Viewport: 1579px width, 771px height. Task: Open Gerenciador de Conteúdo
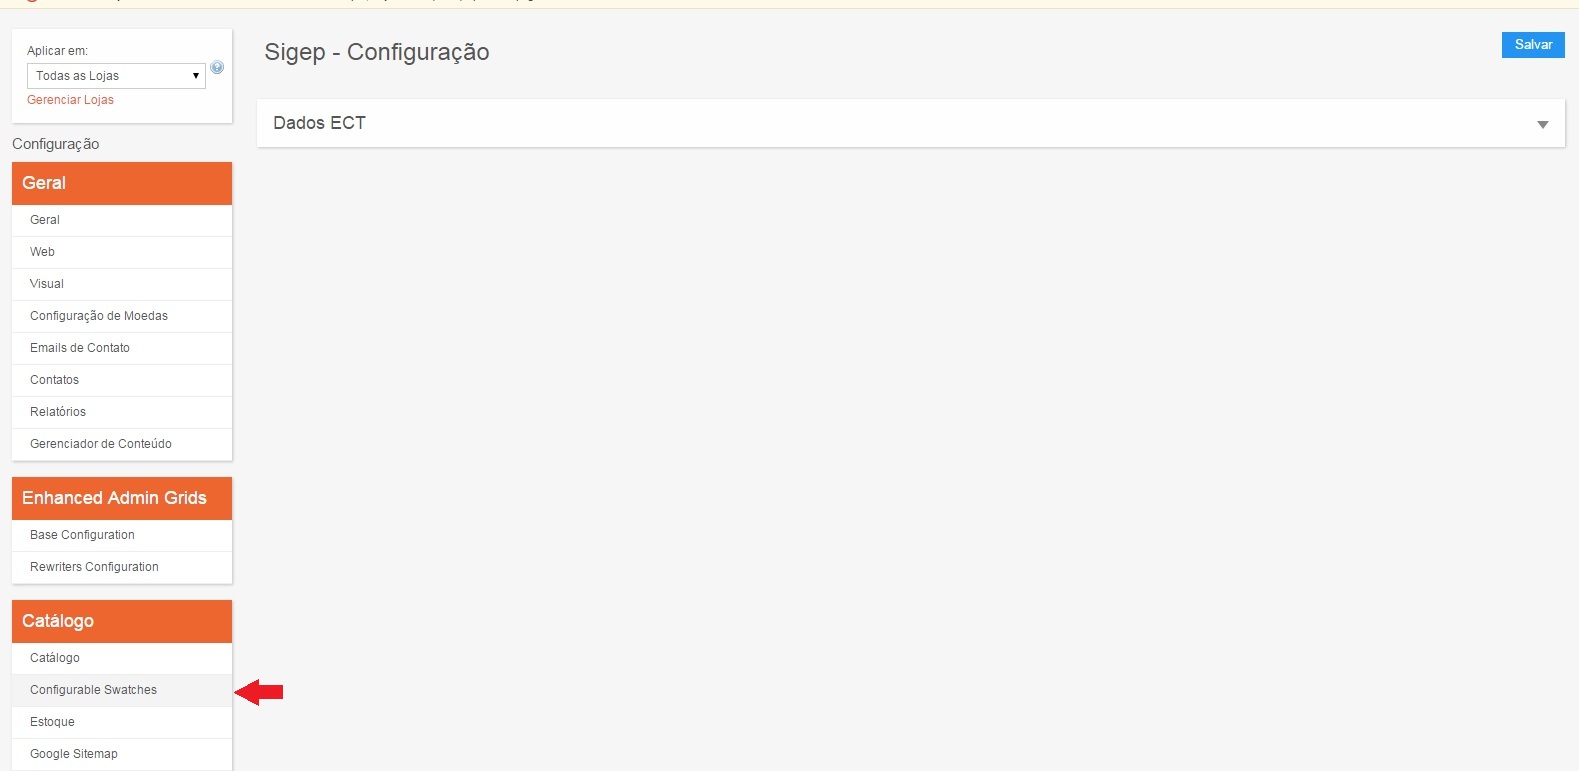122,444
